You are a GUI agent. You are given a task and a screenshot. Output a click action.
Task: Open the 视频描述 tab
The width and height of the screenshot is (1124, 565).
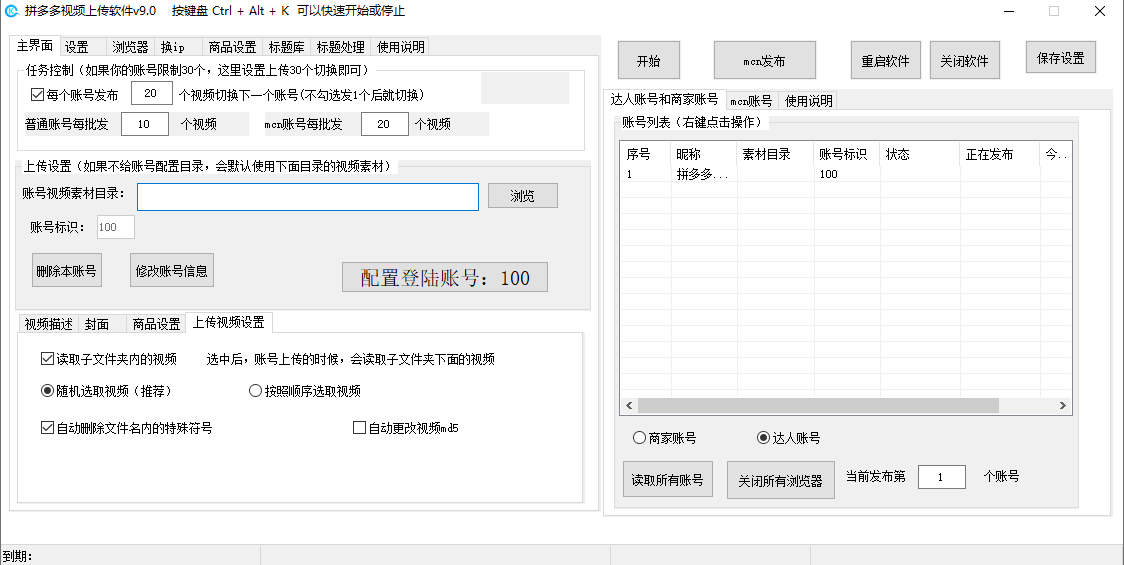(x=48, y=324)
